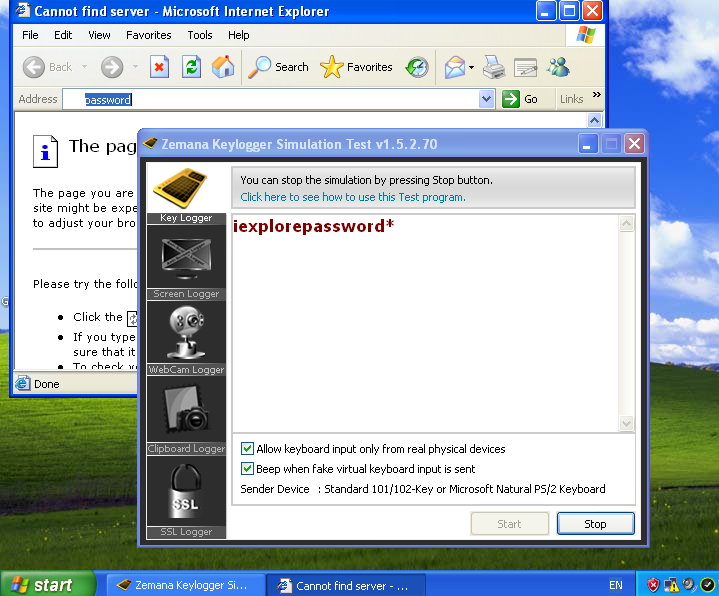Click the Home icon in IE toolbar

(x=223, y=67)
